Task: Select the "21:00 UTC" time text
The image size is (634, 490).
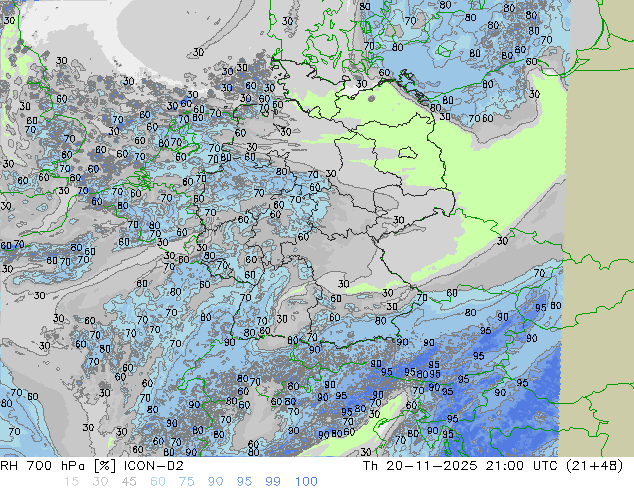Action: coord(523,466)
